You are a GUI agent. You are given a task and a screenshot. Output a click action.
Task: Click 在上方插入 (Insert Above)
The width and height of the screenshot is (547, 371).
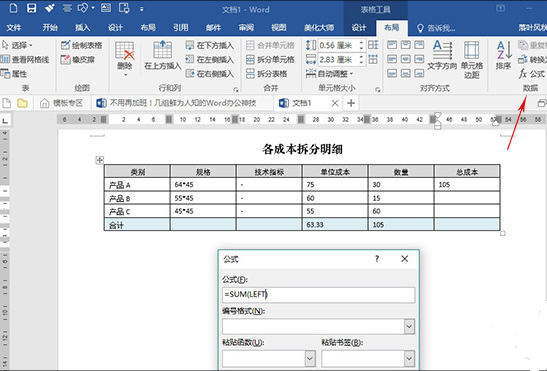coord(162,56)
